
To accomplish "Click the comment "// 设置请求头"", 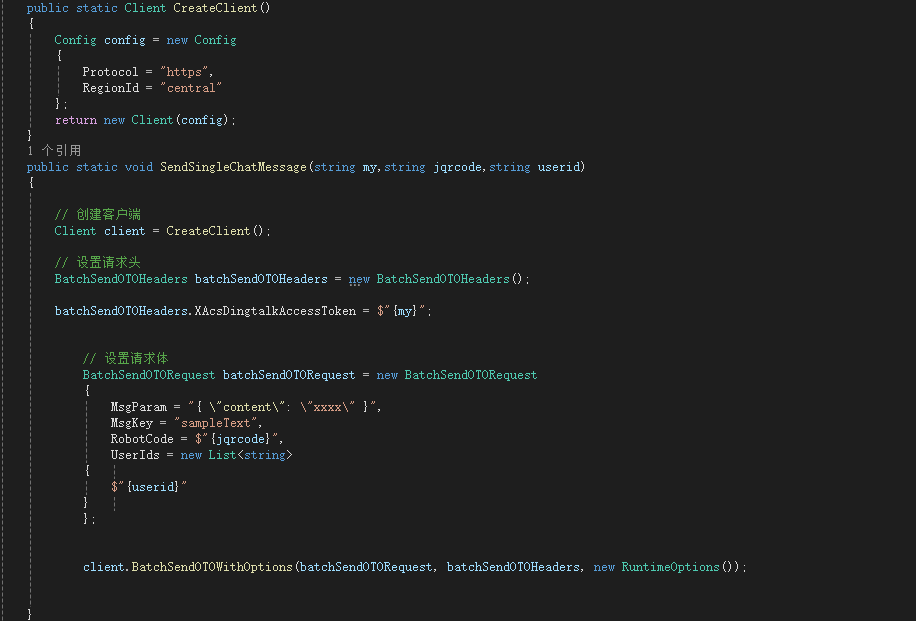I will 98,262.
